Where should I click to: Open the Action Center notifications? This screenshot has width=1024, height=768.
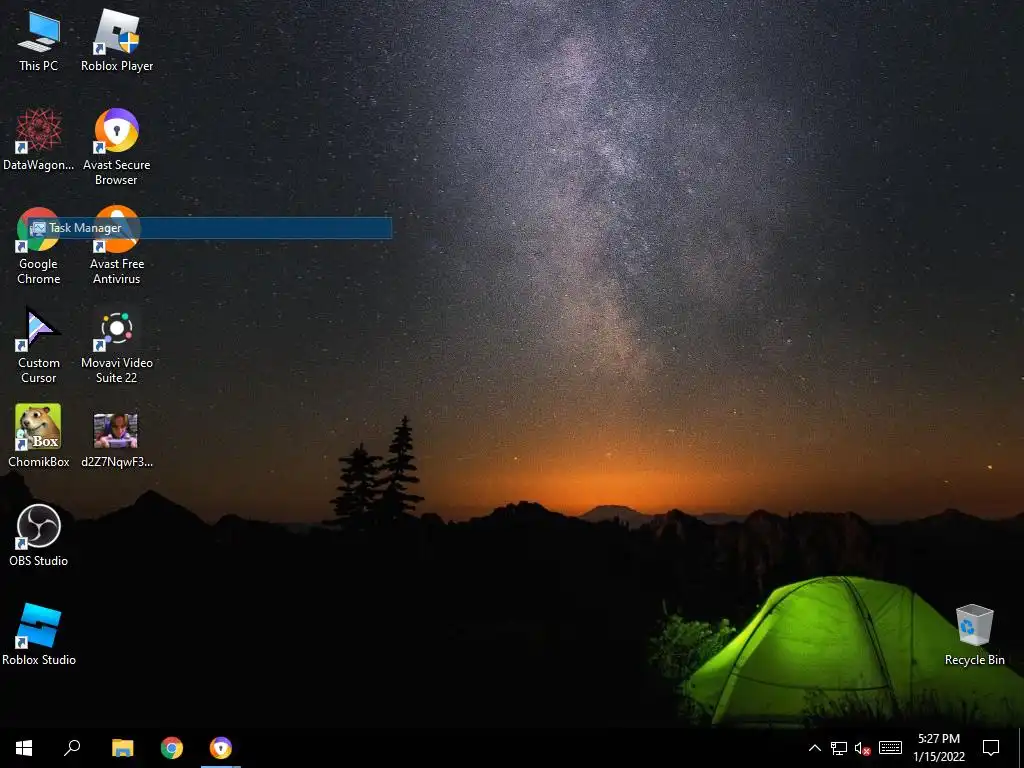click(991, 748)
